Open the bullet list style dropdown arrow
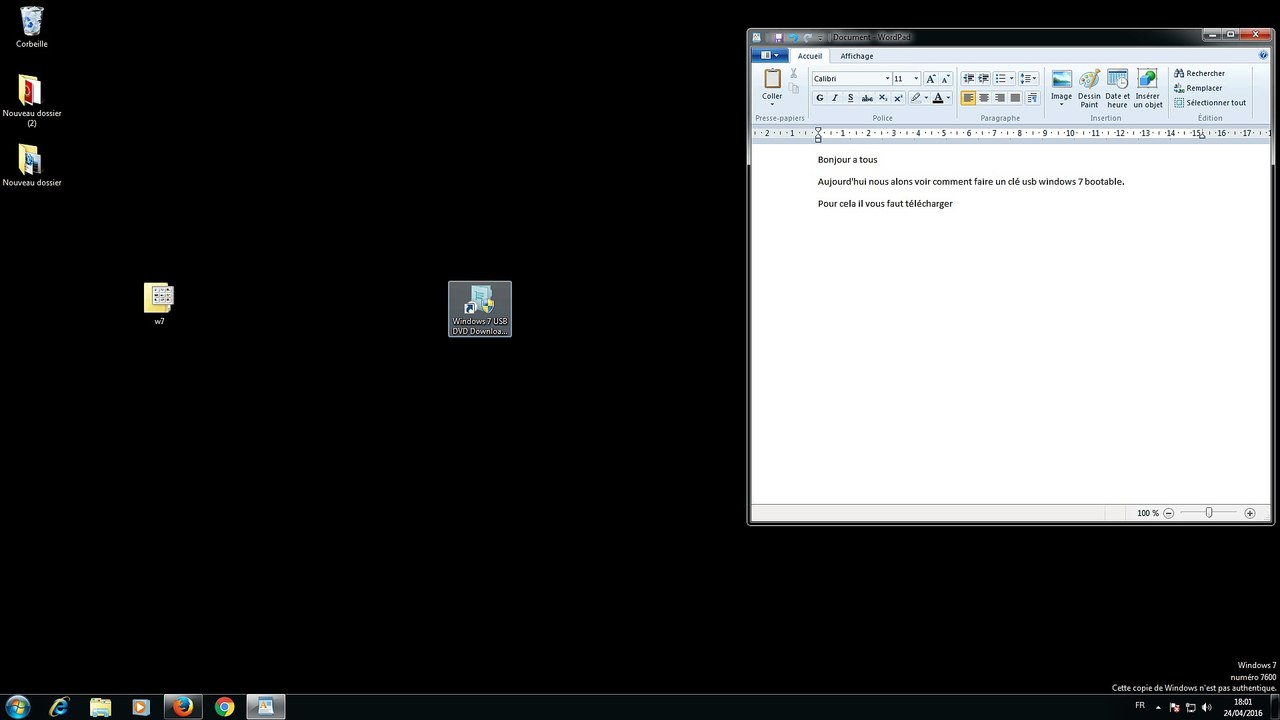The image size is (1280, 720). [x=1011, y=78]
